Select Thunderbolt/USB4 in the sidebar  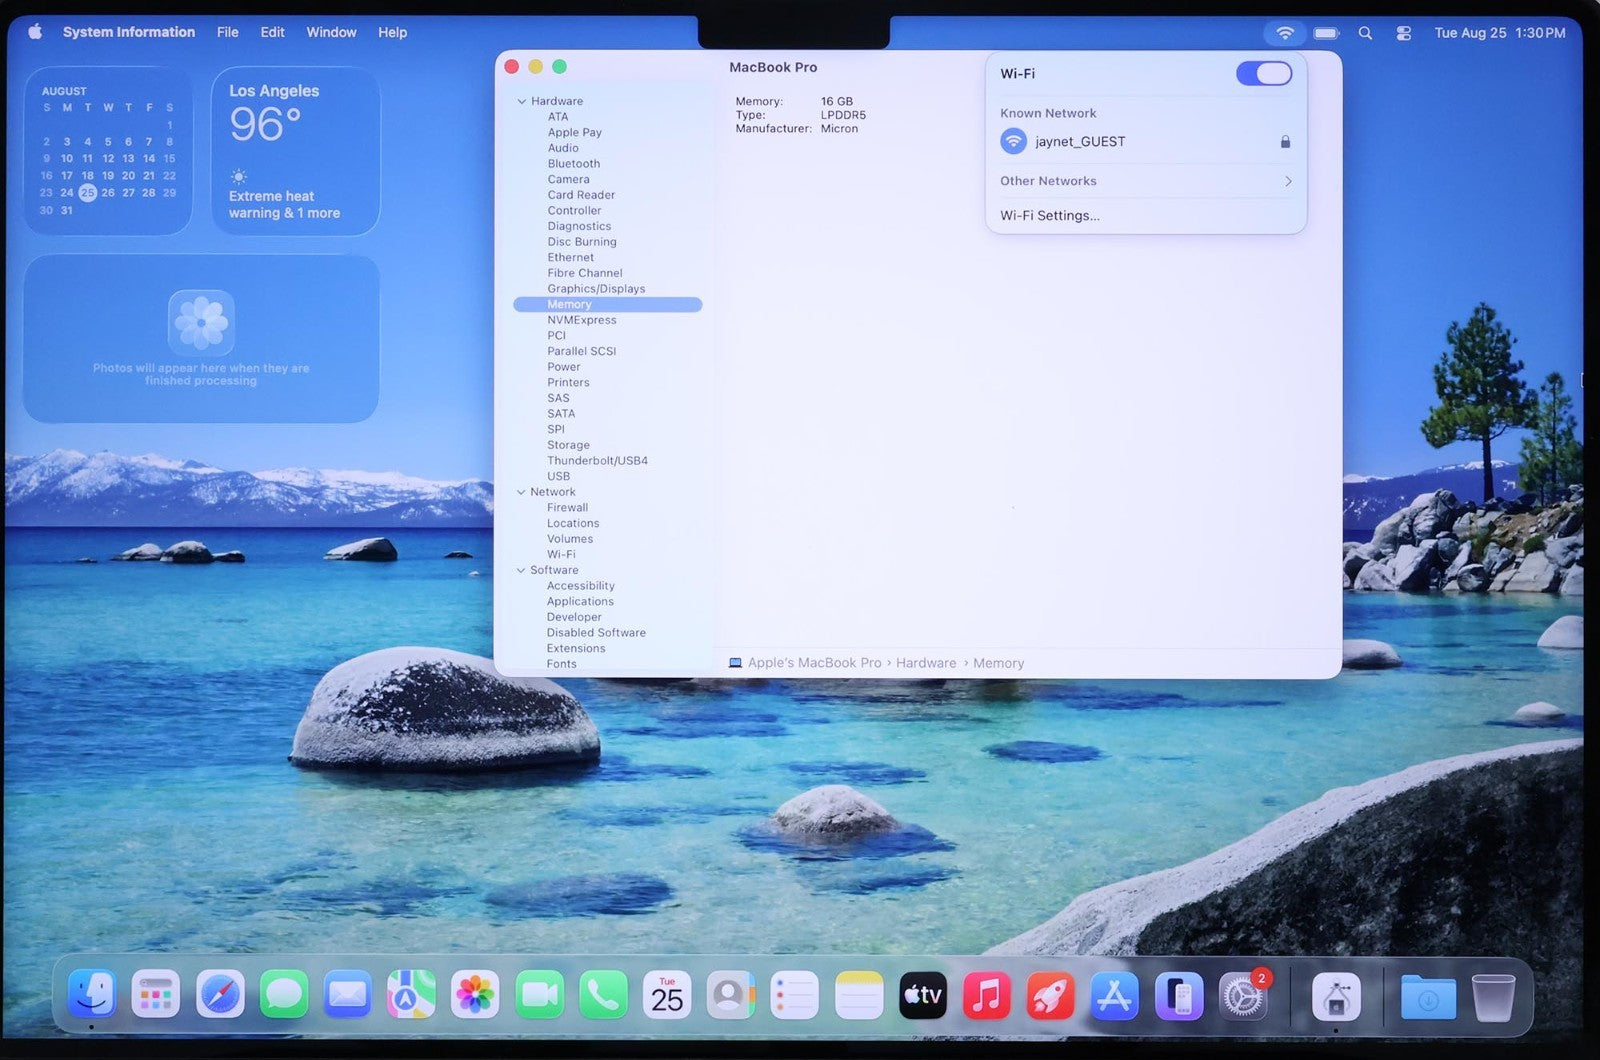click(597, 461)
